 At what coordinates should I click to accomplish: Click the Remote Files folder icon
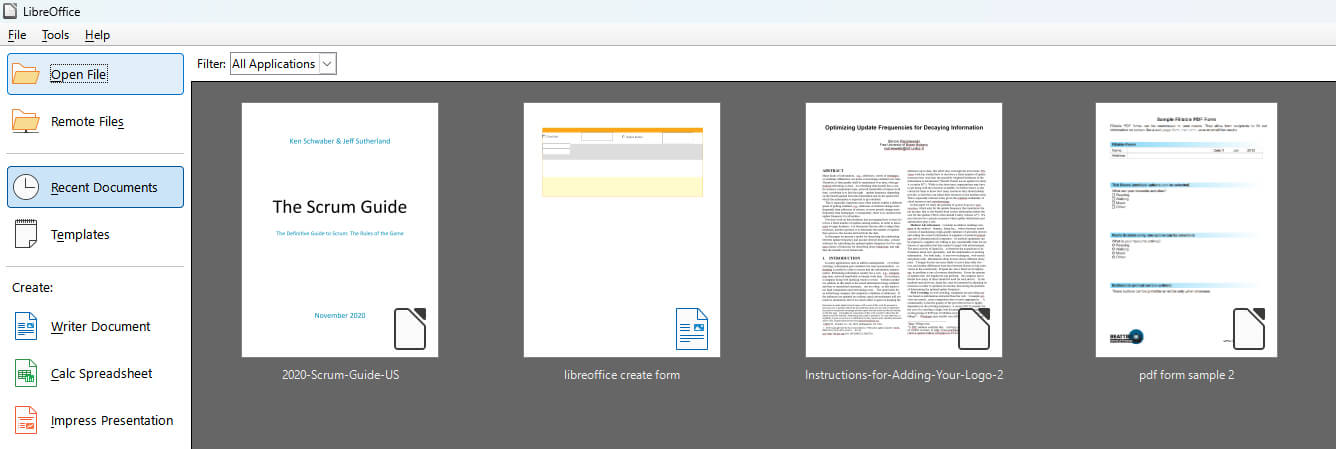coord(26,121)
